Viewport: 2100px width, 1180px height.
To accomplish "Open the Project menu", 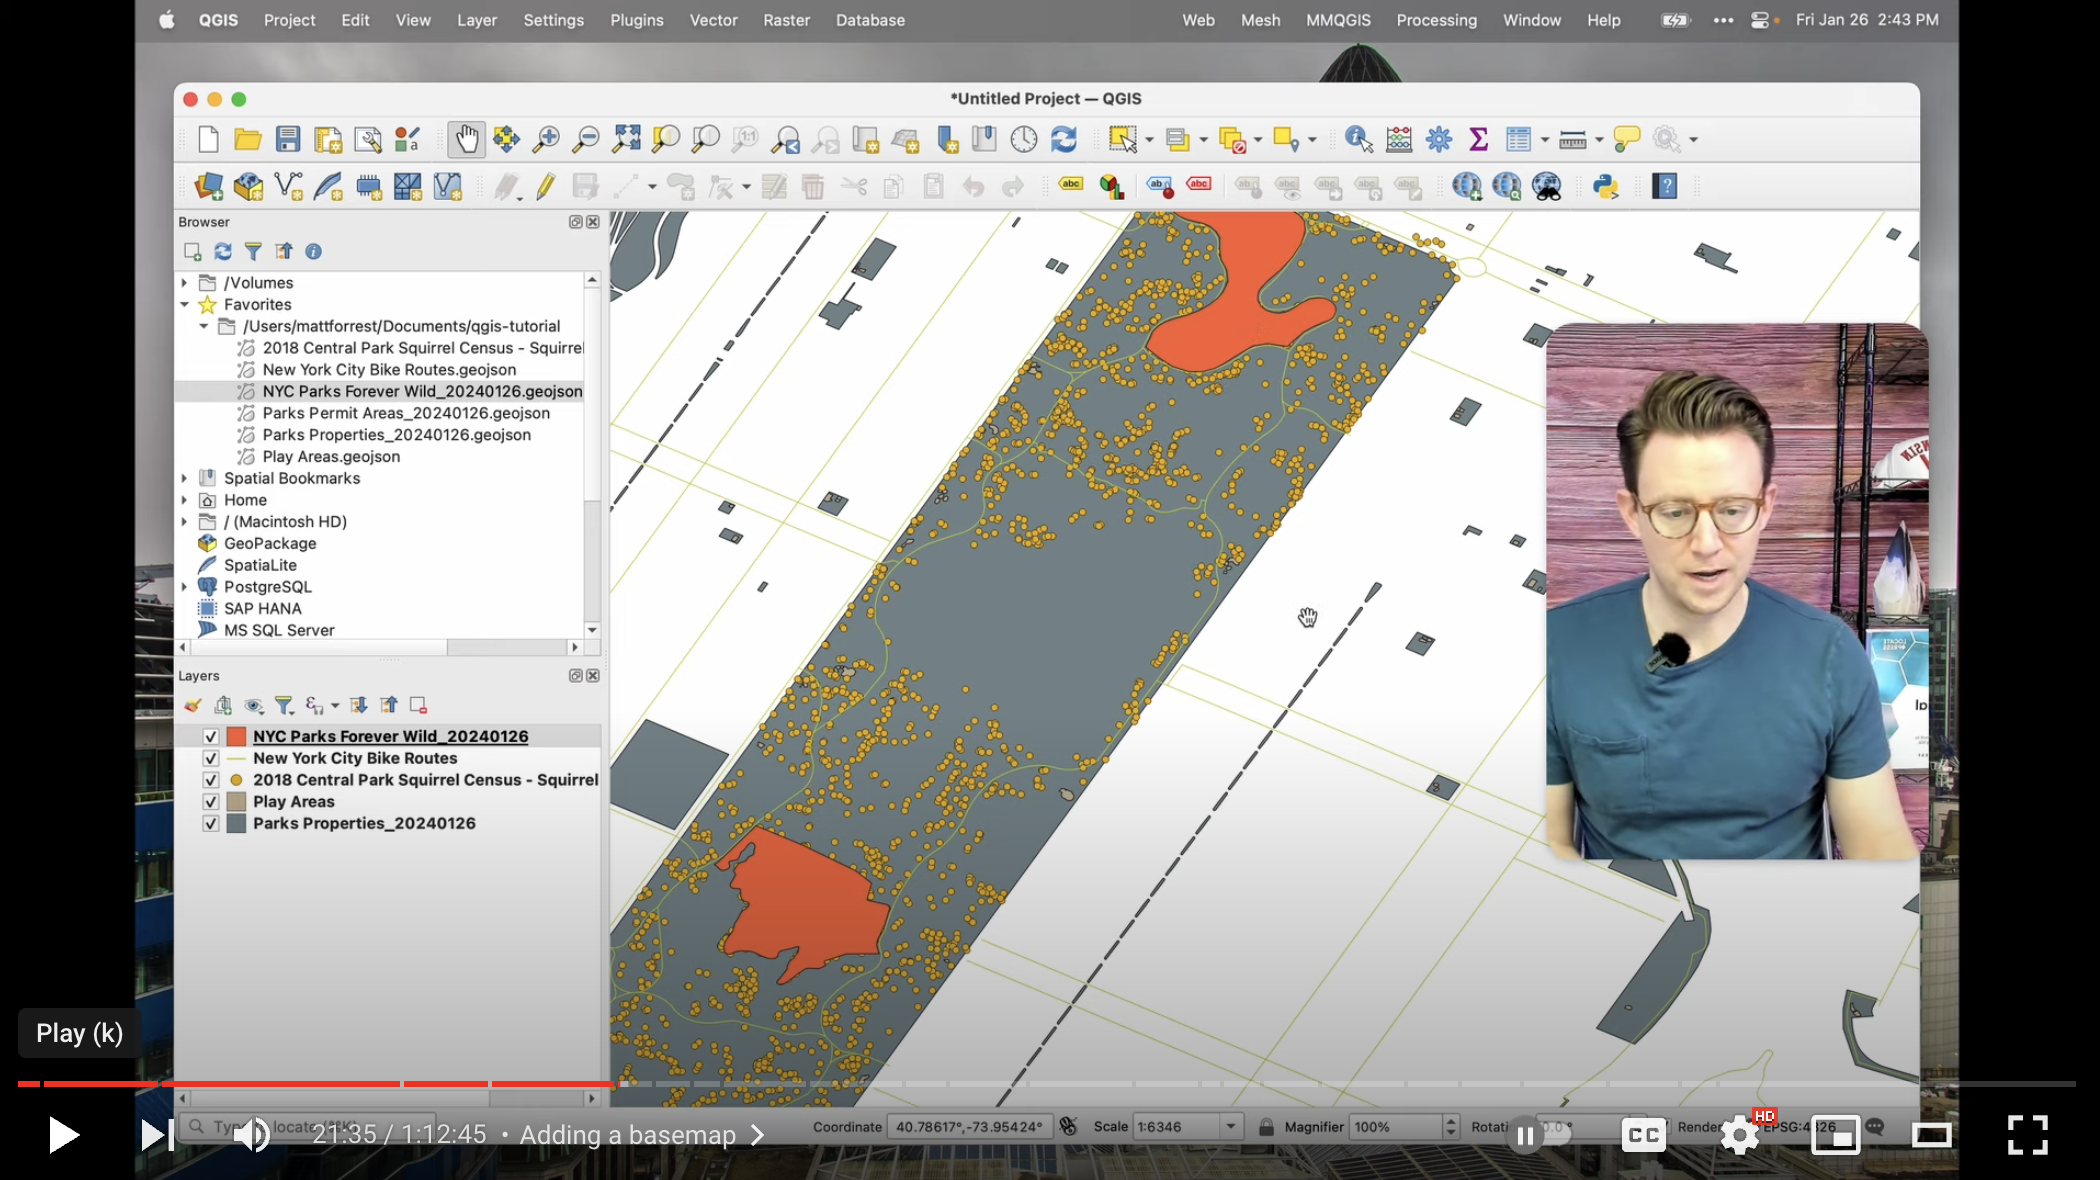I will point(289,20).
